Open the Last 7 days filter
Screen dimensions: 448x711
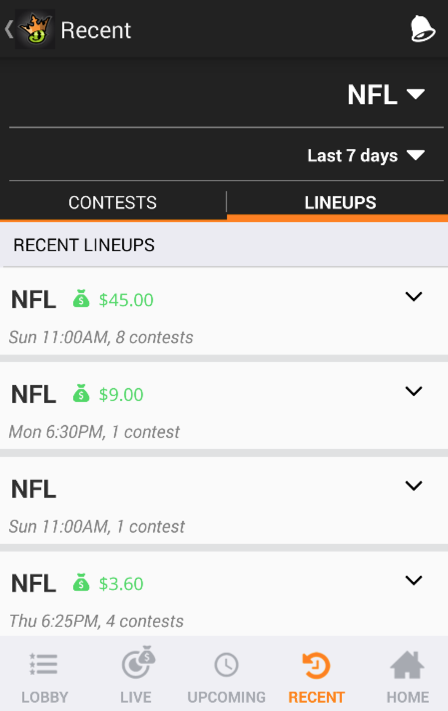(x=366, y=156)
